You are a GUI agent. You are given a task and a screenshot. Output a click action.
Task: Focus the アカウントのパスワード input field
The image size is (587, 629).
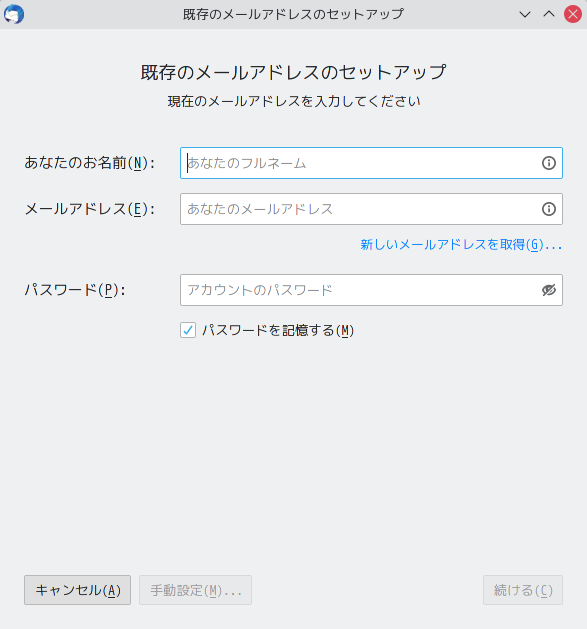point(371,290)
